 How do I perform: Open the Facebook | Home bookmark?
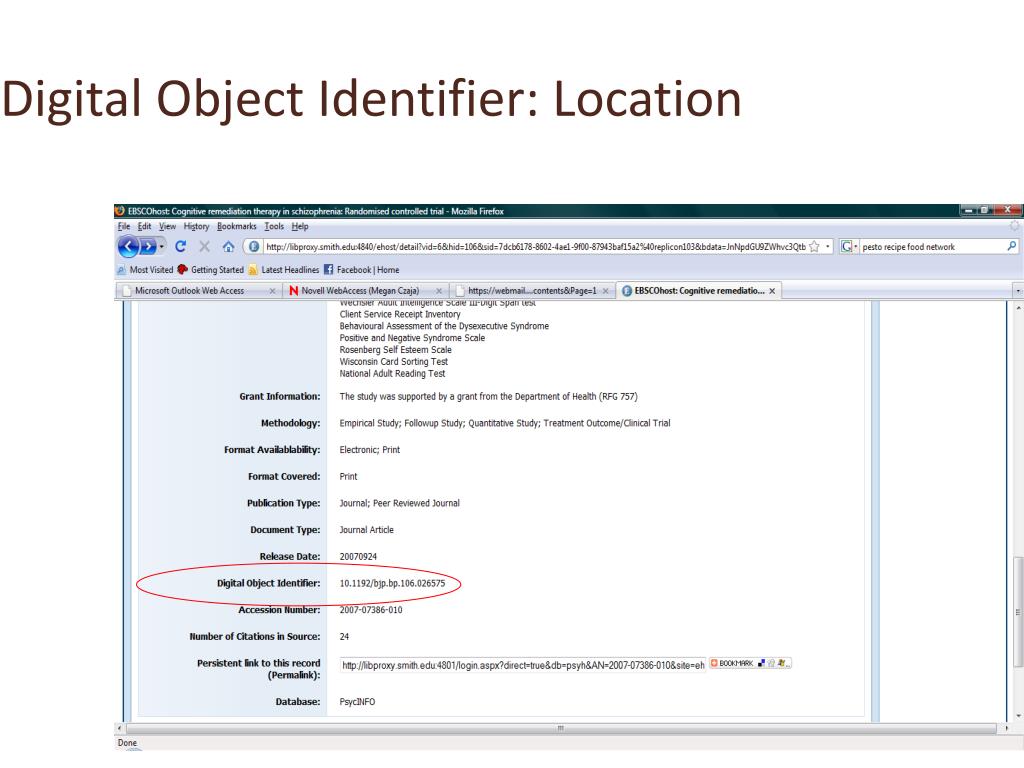click(x=361, y=270)
